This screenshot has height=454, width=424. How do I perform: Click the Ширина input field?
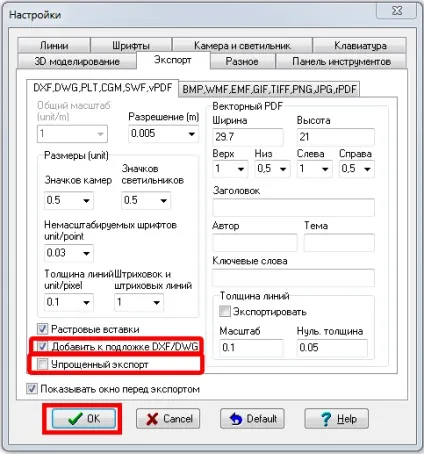[248, 137]
